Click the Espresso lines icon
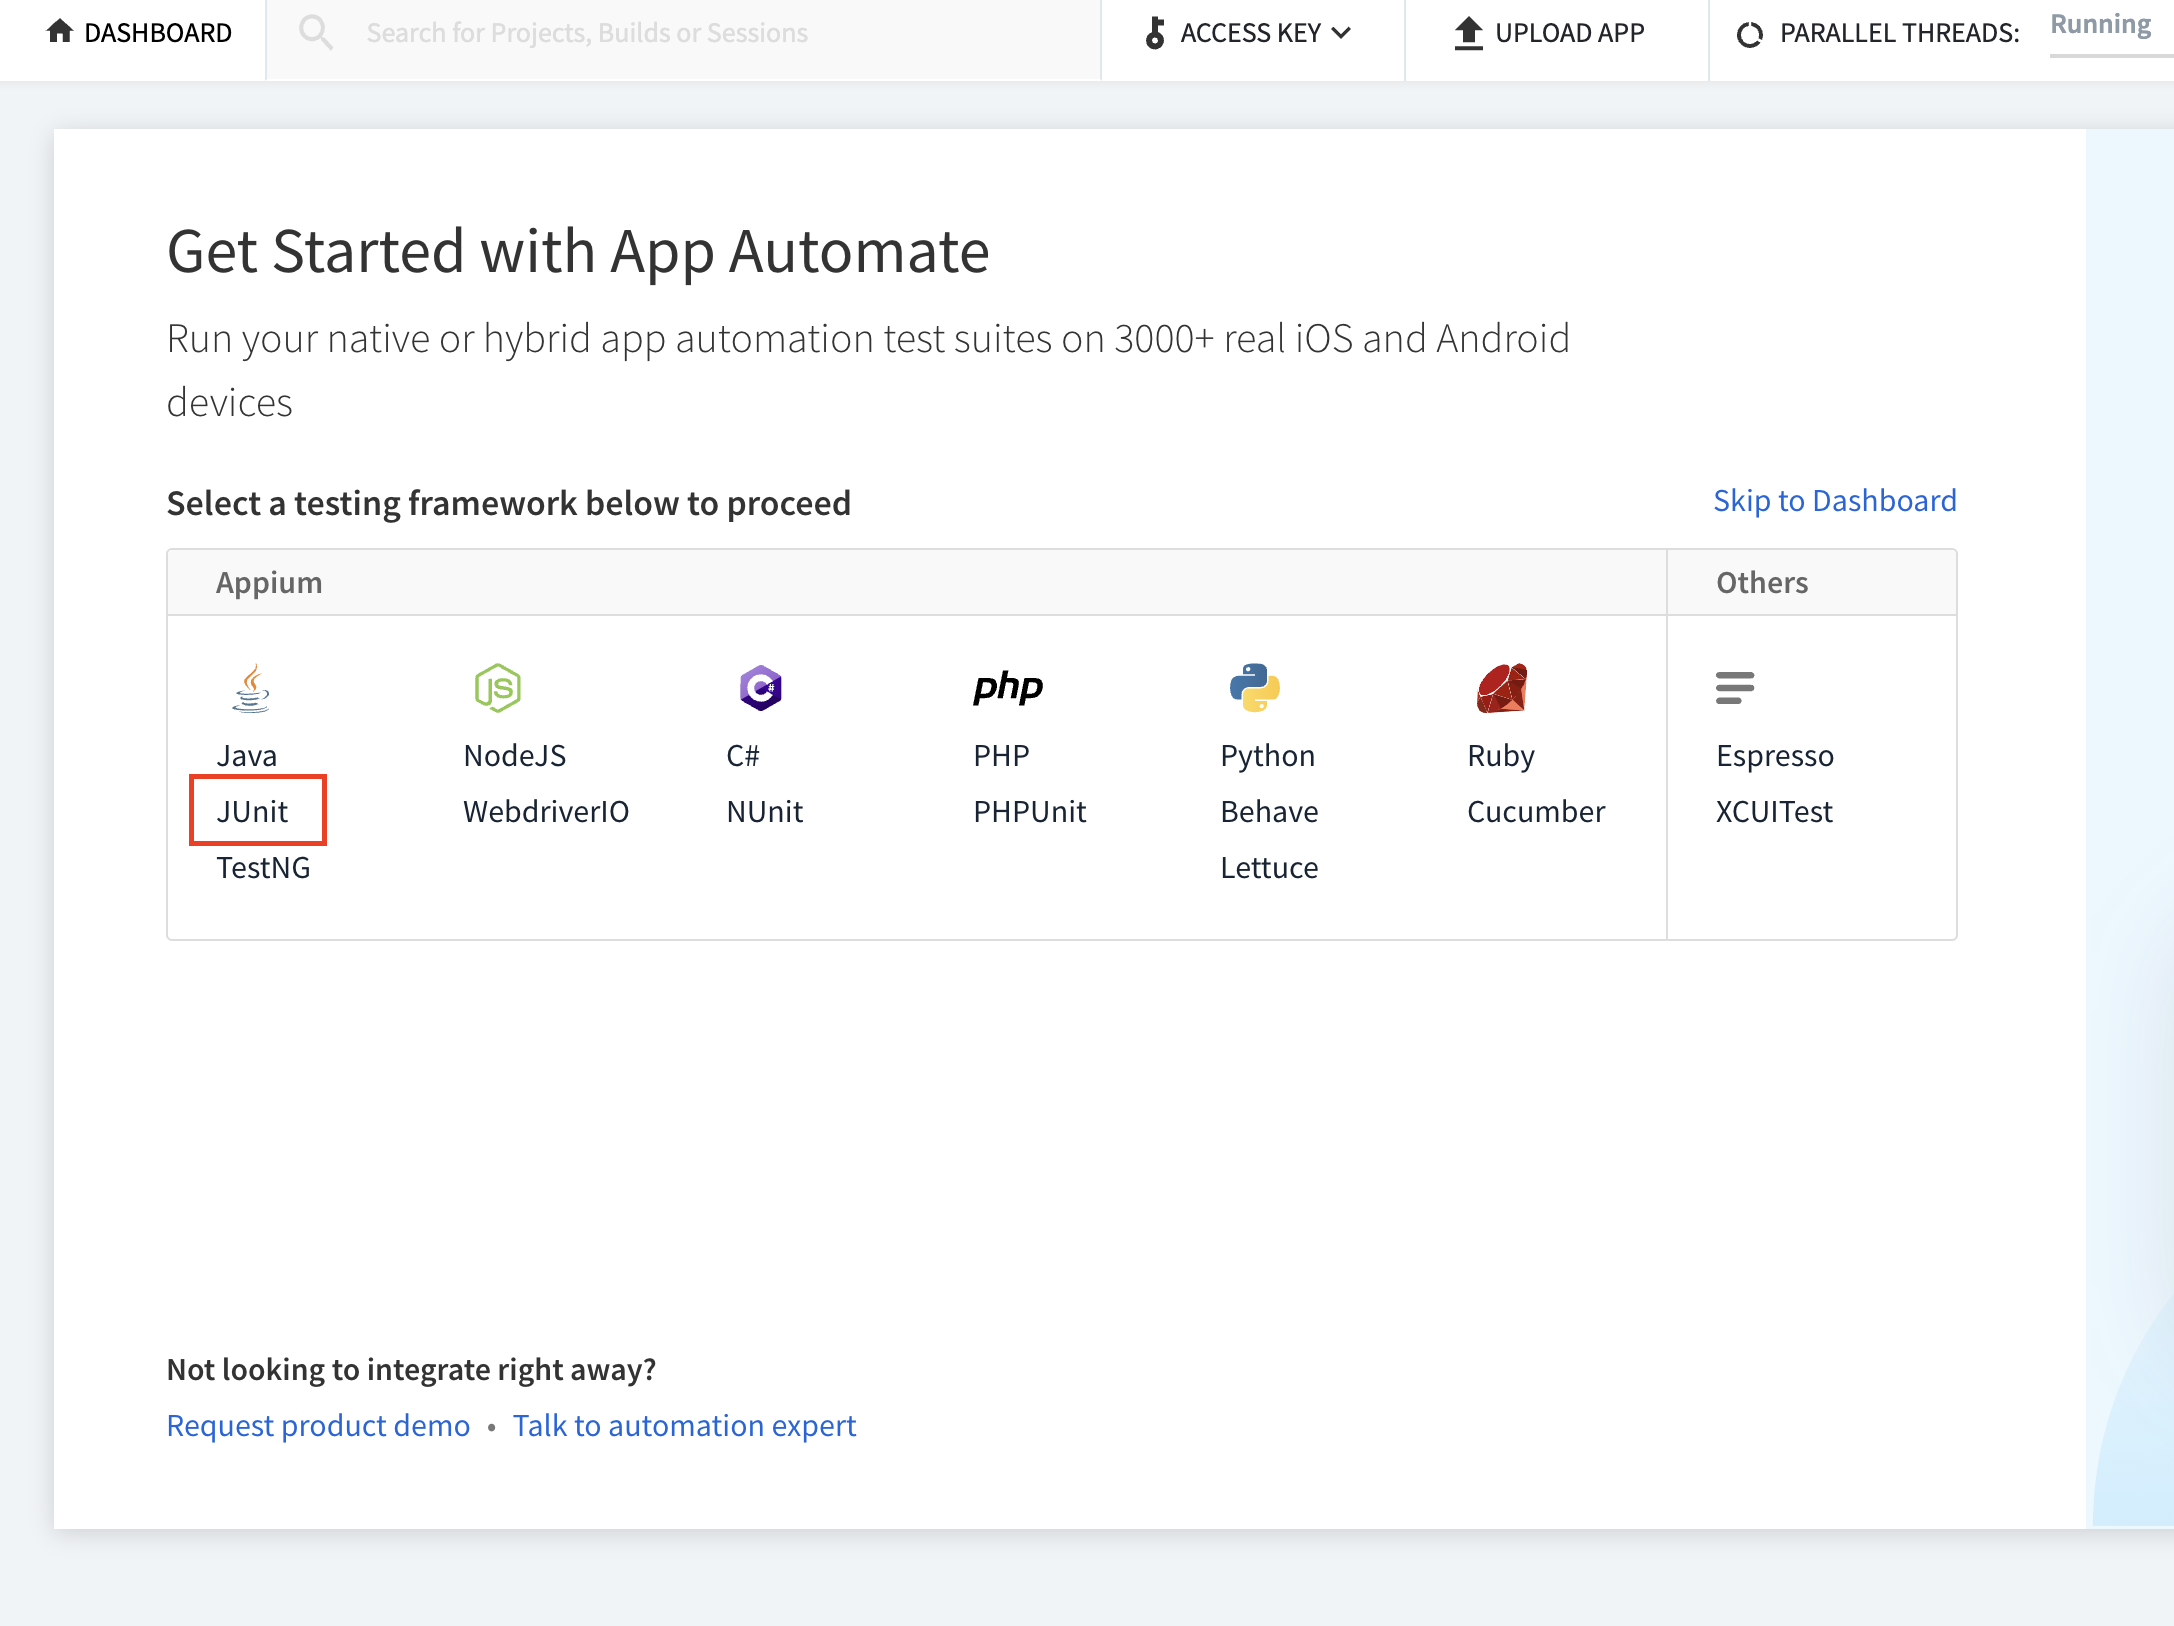 1734,688
